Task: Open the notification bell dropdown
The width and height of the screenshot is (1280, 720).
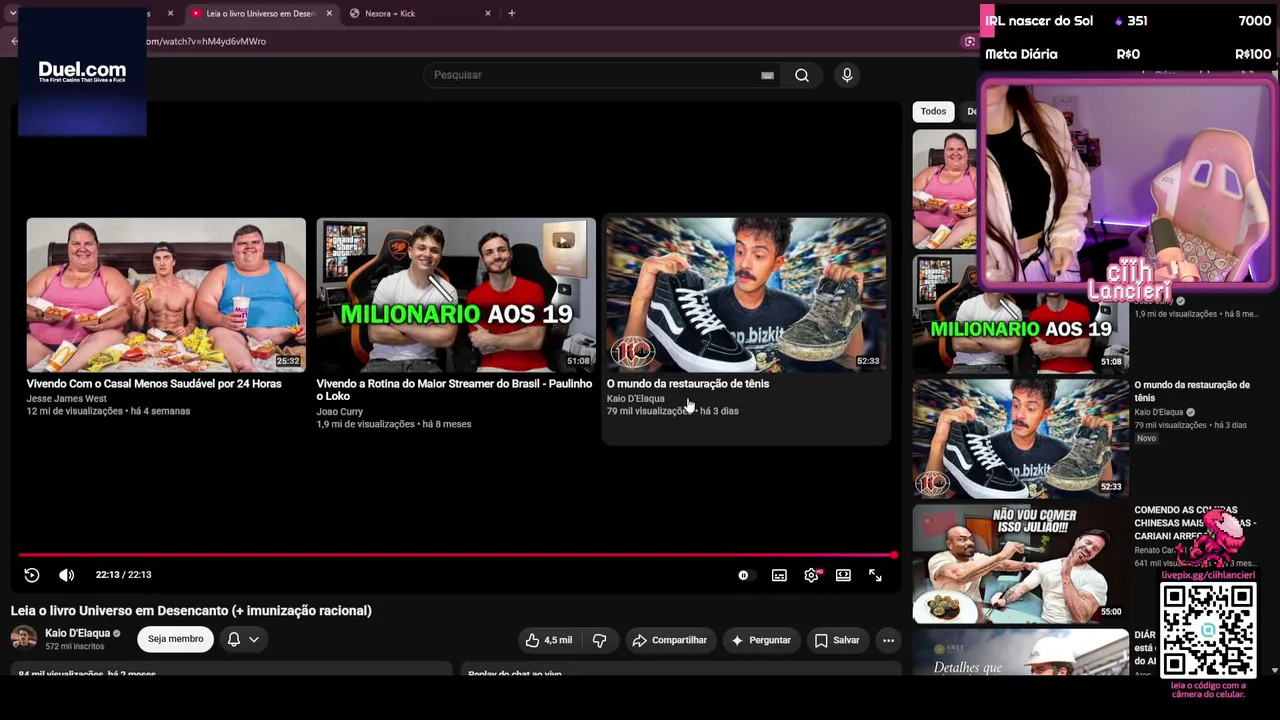Action: pos(243,639)
